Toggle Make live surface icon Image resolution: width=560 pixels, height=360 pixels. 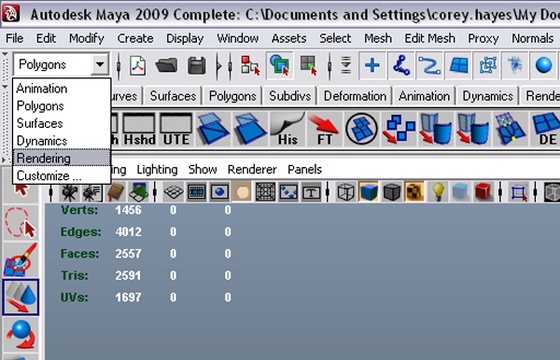488,65
